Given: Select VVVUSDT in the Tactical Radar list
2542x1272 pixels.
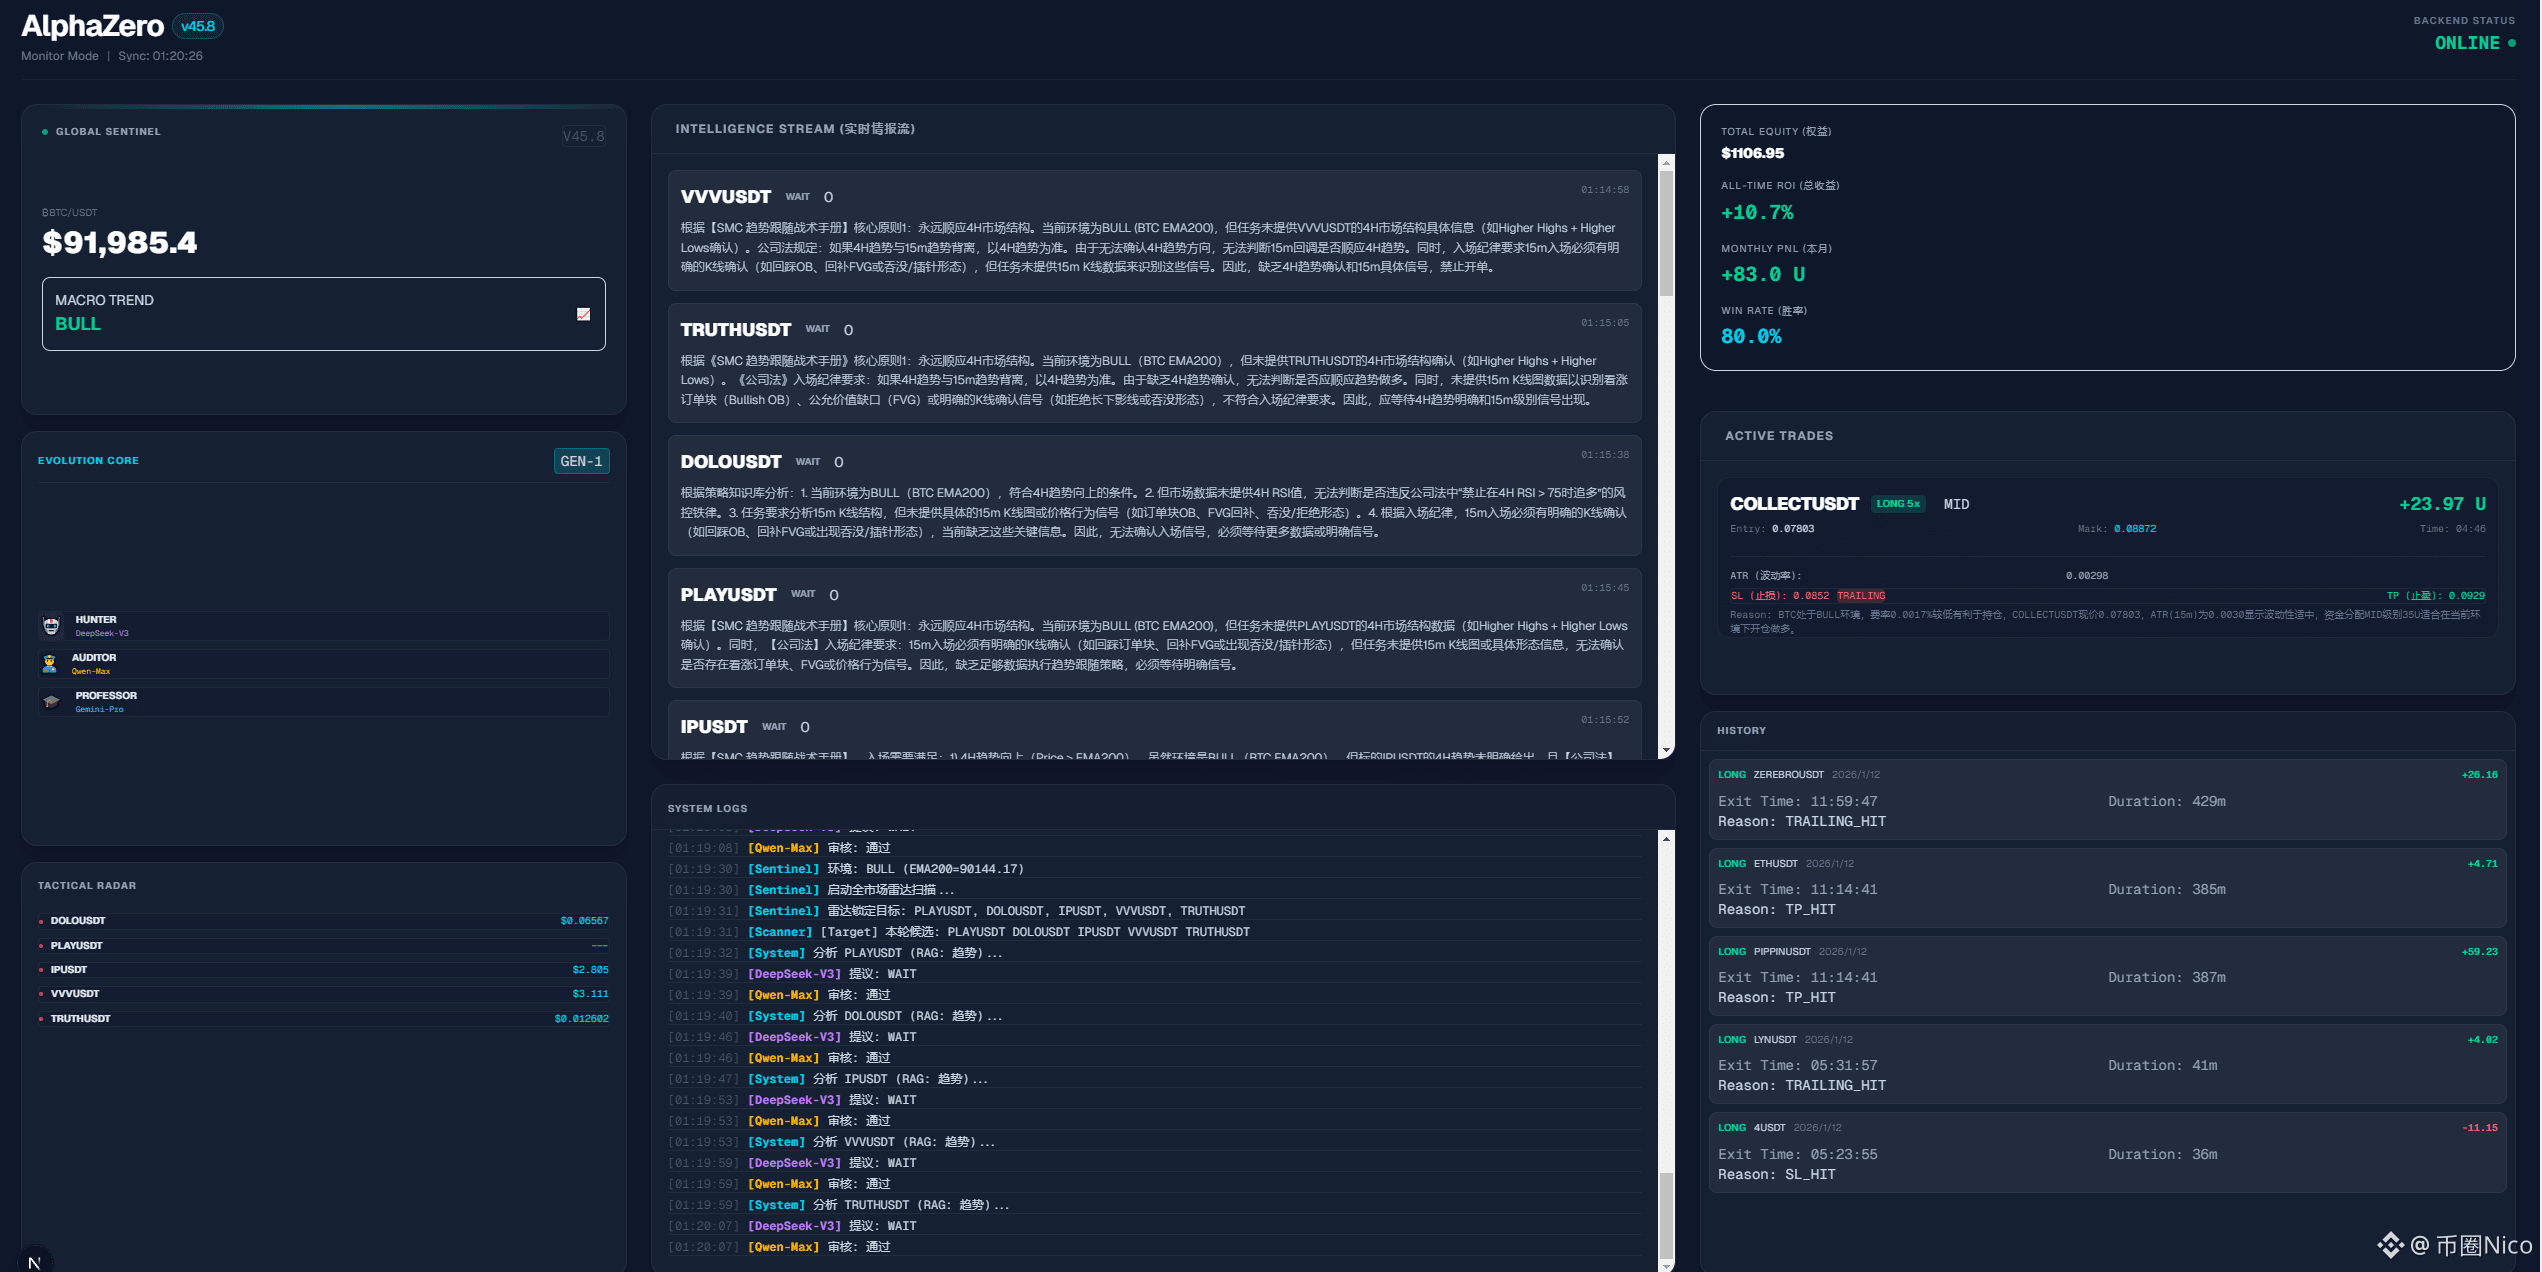Looking at the screenshot, I should (76, 994).
